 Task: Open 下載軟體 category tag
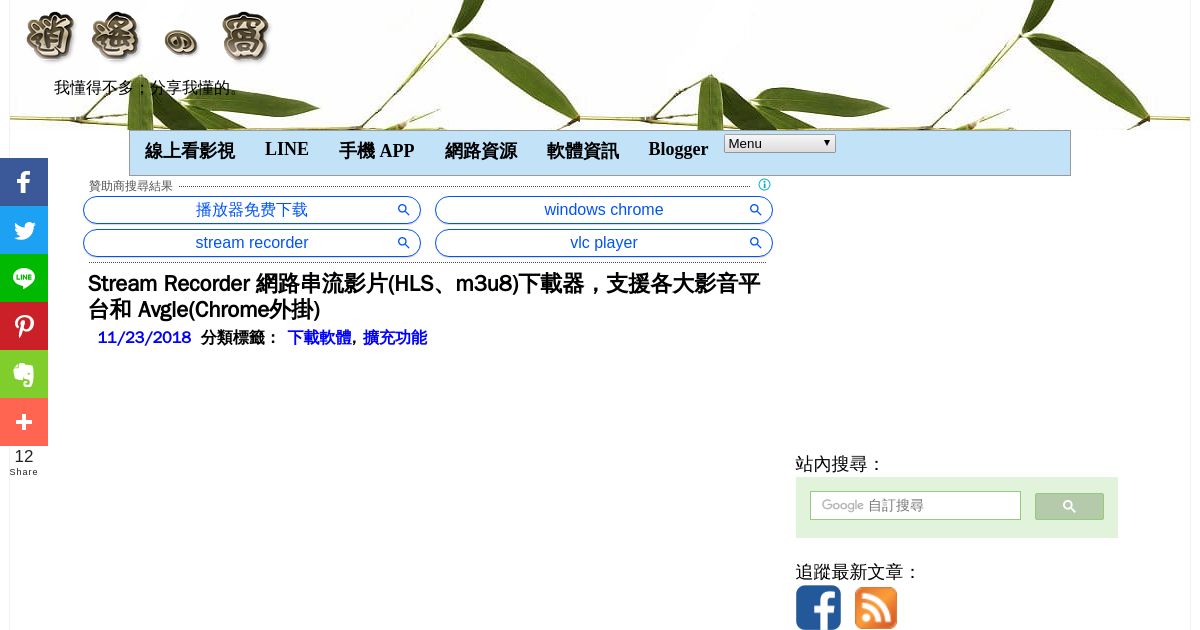coord(319,338)
